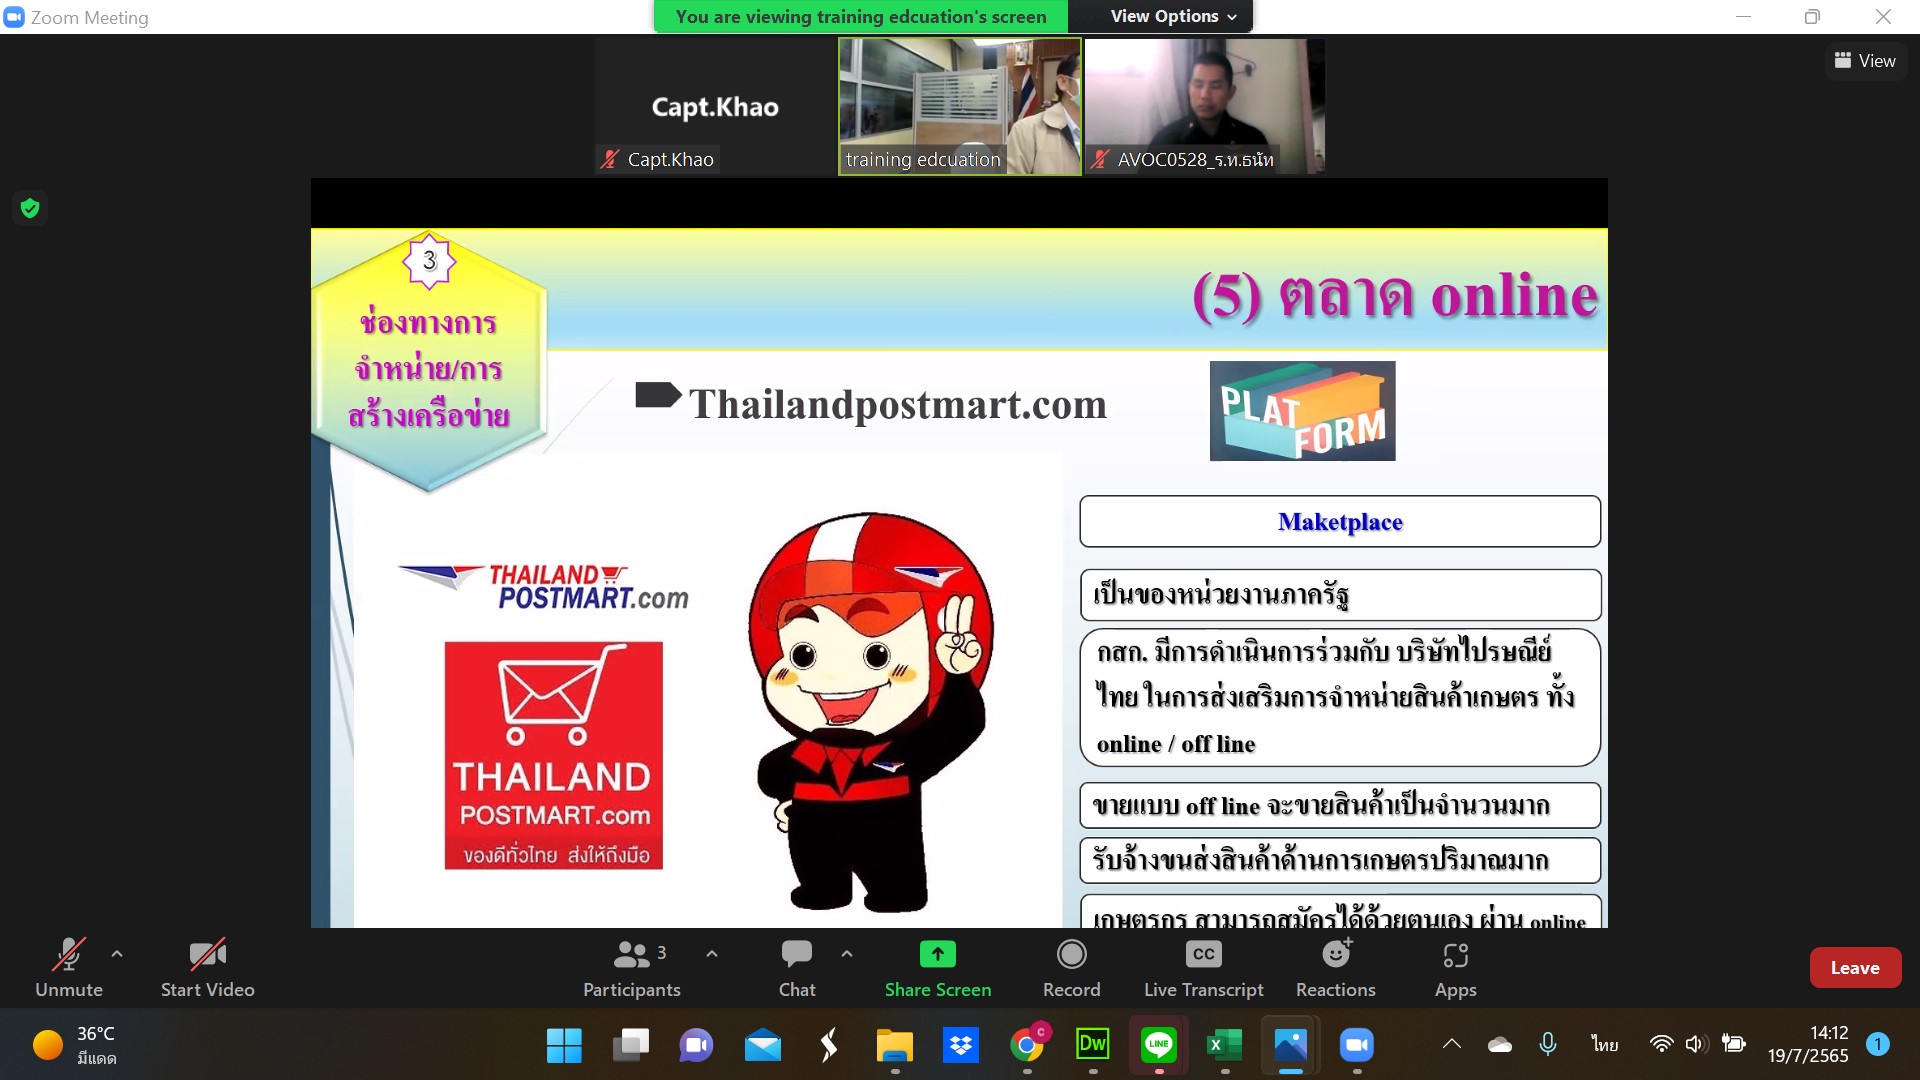Open the Reactions menu

coord(1336,967)
